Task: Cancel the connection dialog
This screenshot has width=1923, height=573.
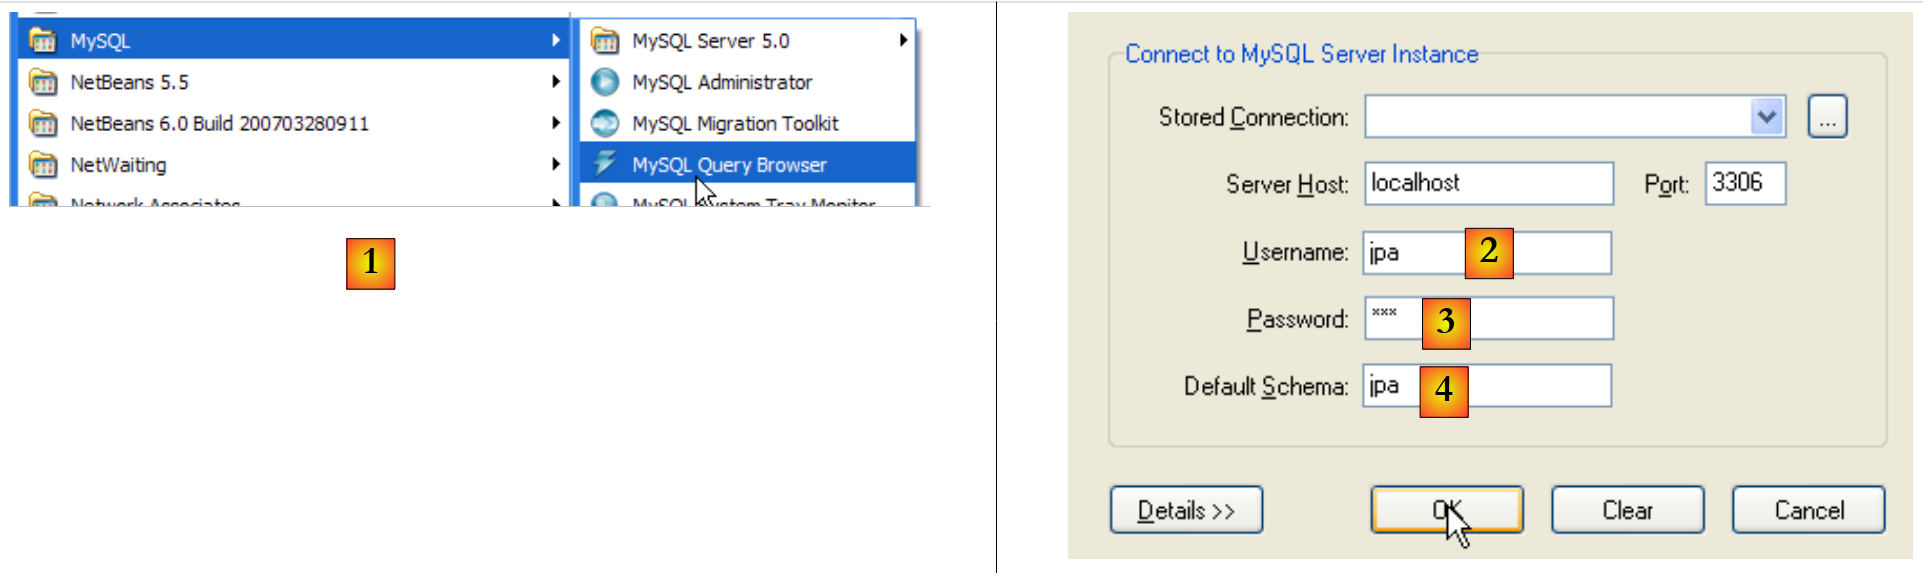Action: pos(1808,510)
